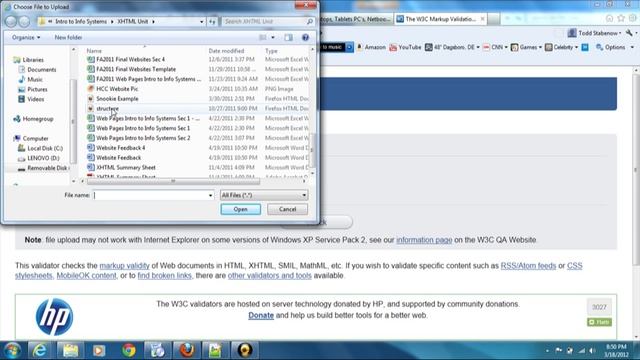Screen dimensions: 640x360
Task: Click the file list vertical scrollbar
Action: pyautogui.click(x=313, y=150)
